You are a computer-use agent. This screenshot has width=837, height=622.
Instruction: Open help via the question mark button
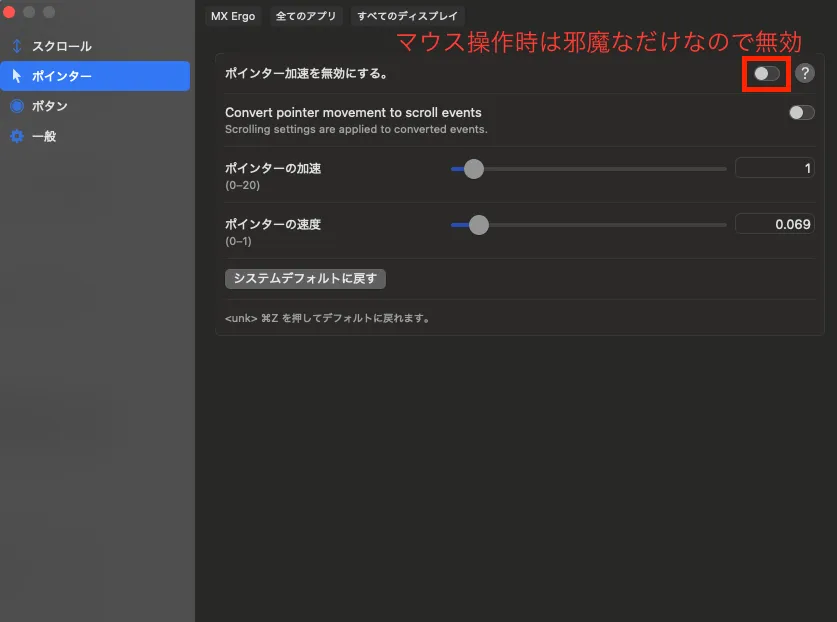point(804,73)
